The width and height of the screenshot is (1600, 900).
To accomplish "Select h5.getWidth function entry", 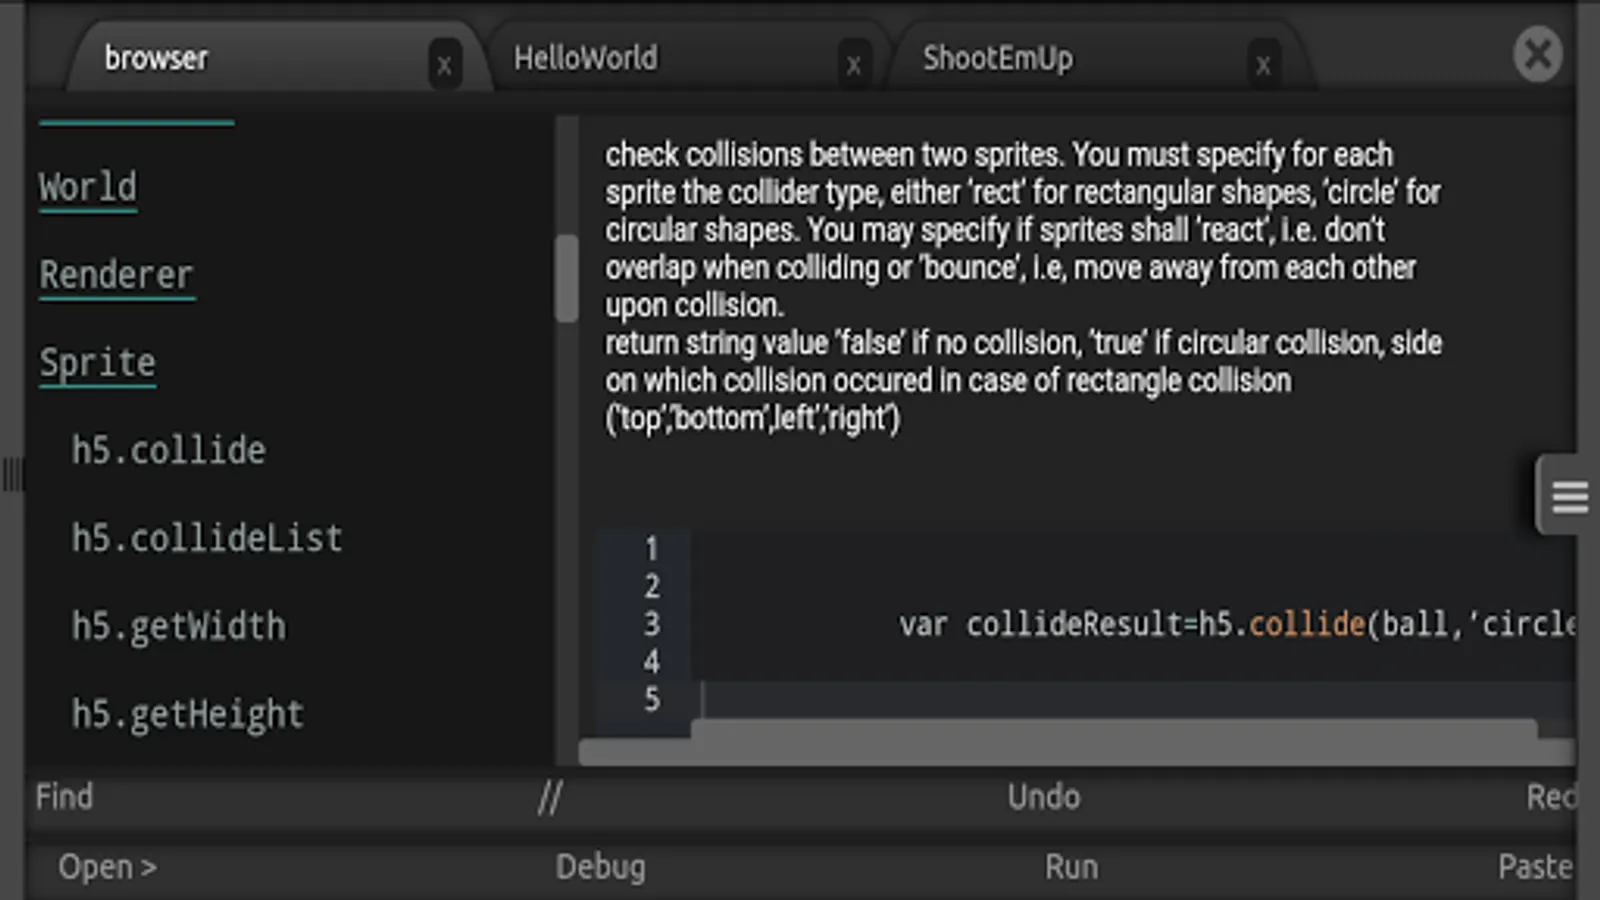I will 178,627.
